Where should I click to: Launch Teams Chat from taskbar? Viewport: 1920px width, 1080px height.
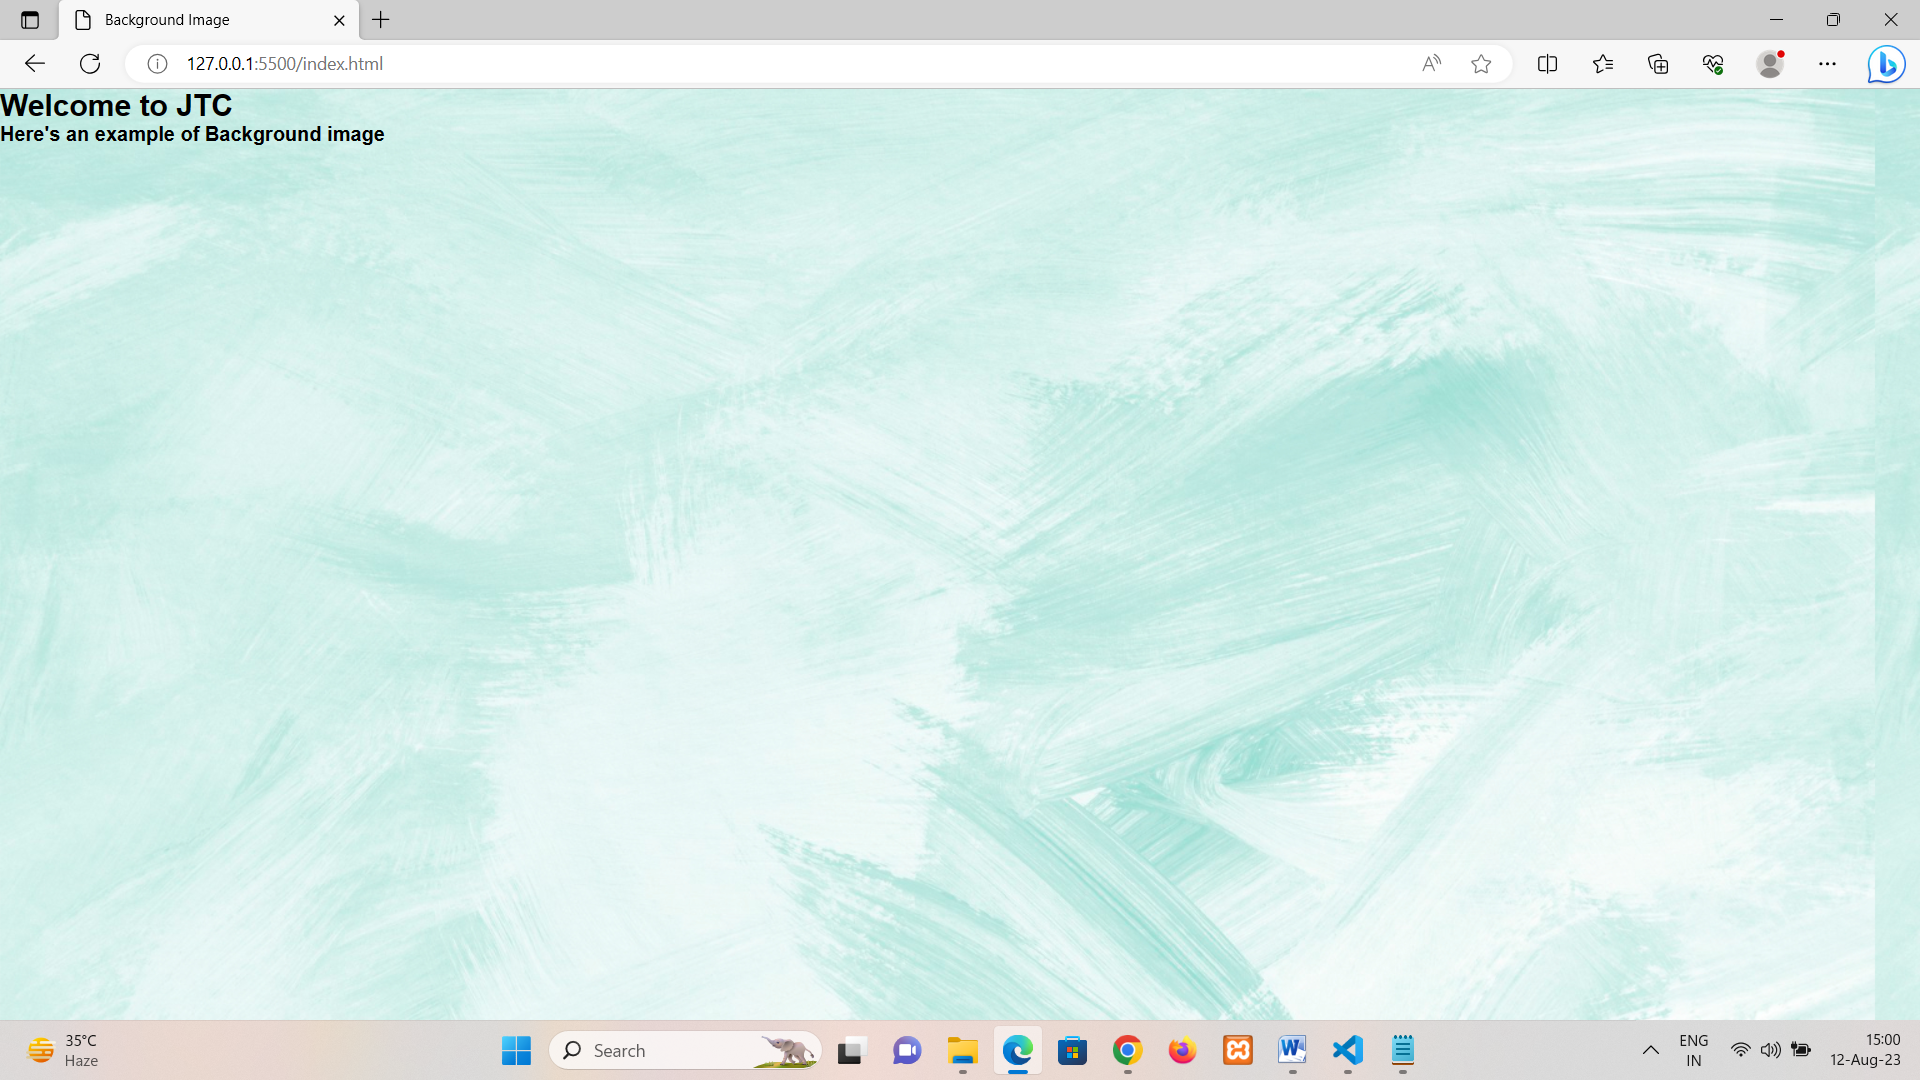coord(907,1051)
